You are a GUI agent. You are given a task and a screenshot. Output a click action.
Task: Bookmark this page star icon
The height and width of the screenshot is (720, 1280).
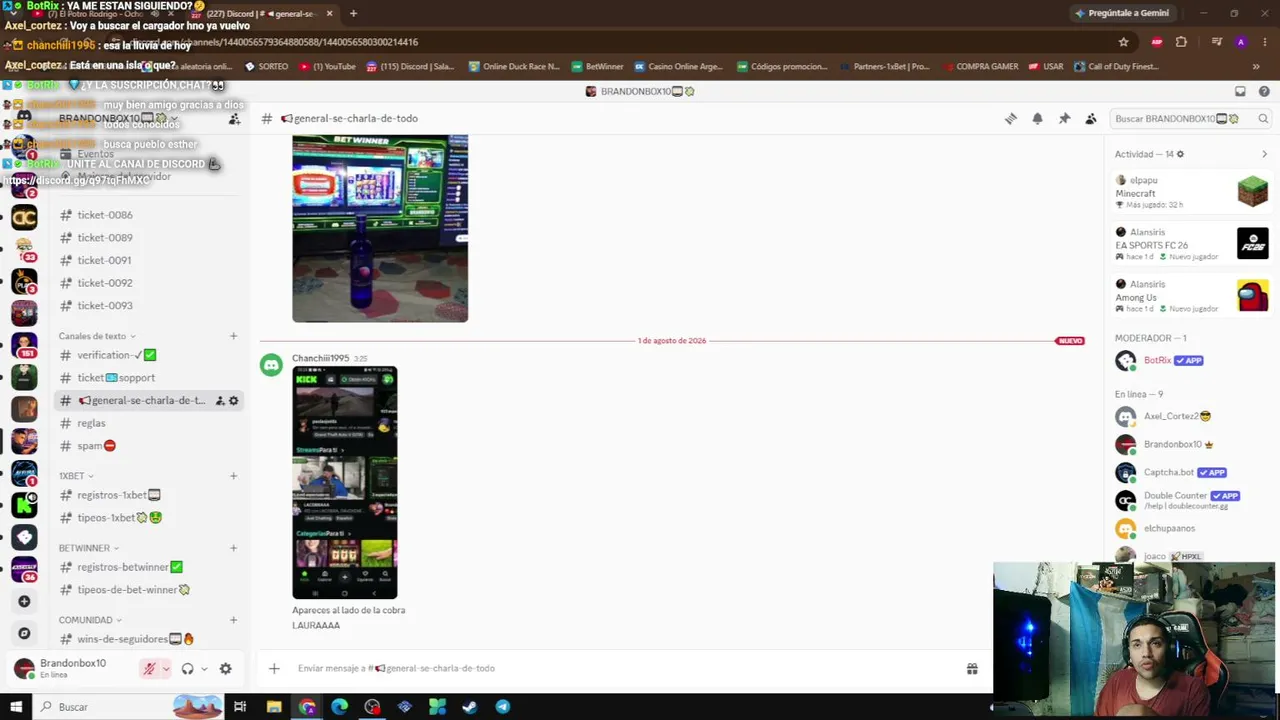(x=1123, y=42)
